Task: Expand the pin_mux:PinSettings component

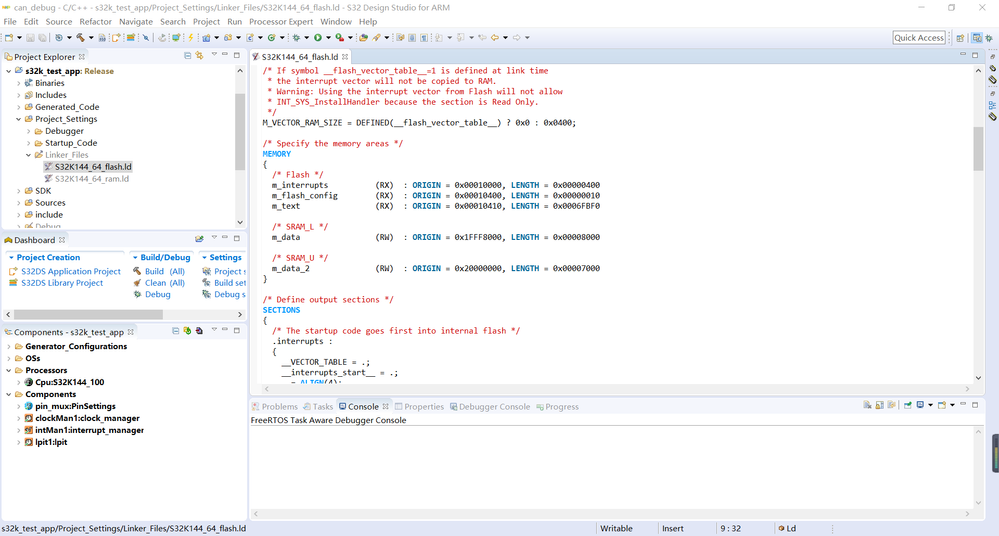Action: tap(18, 406)
